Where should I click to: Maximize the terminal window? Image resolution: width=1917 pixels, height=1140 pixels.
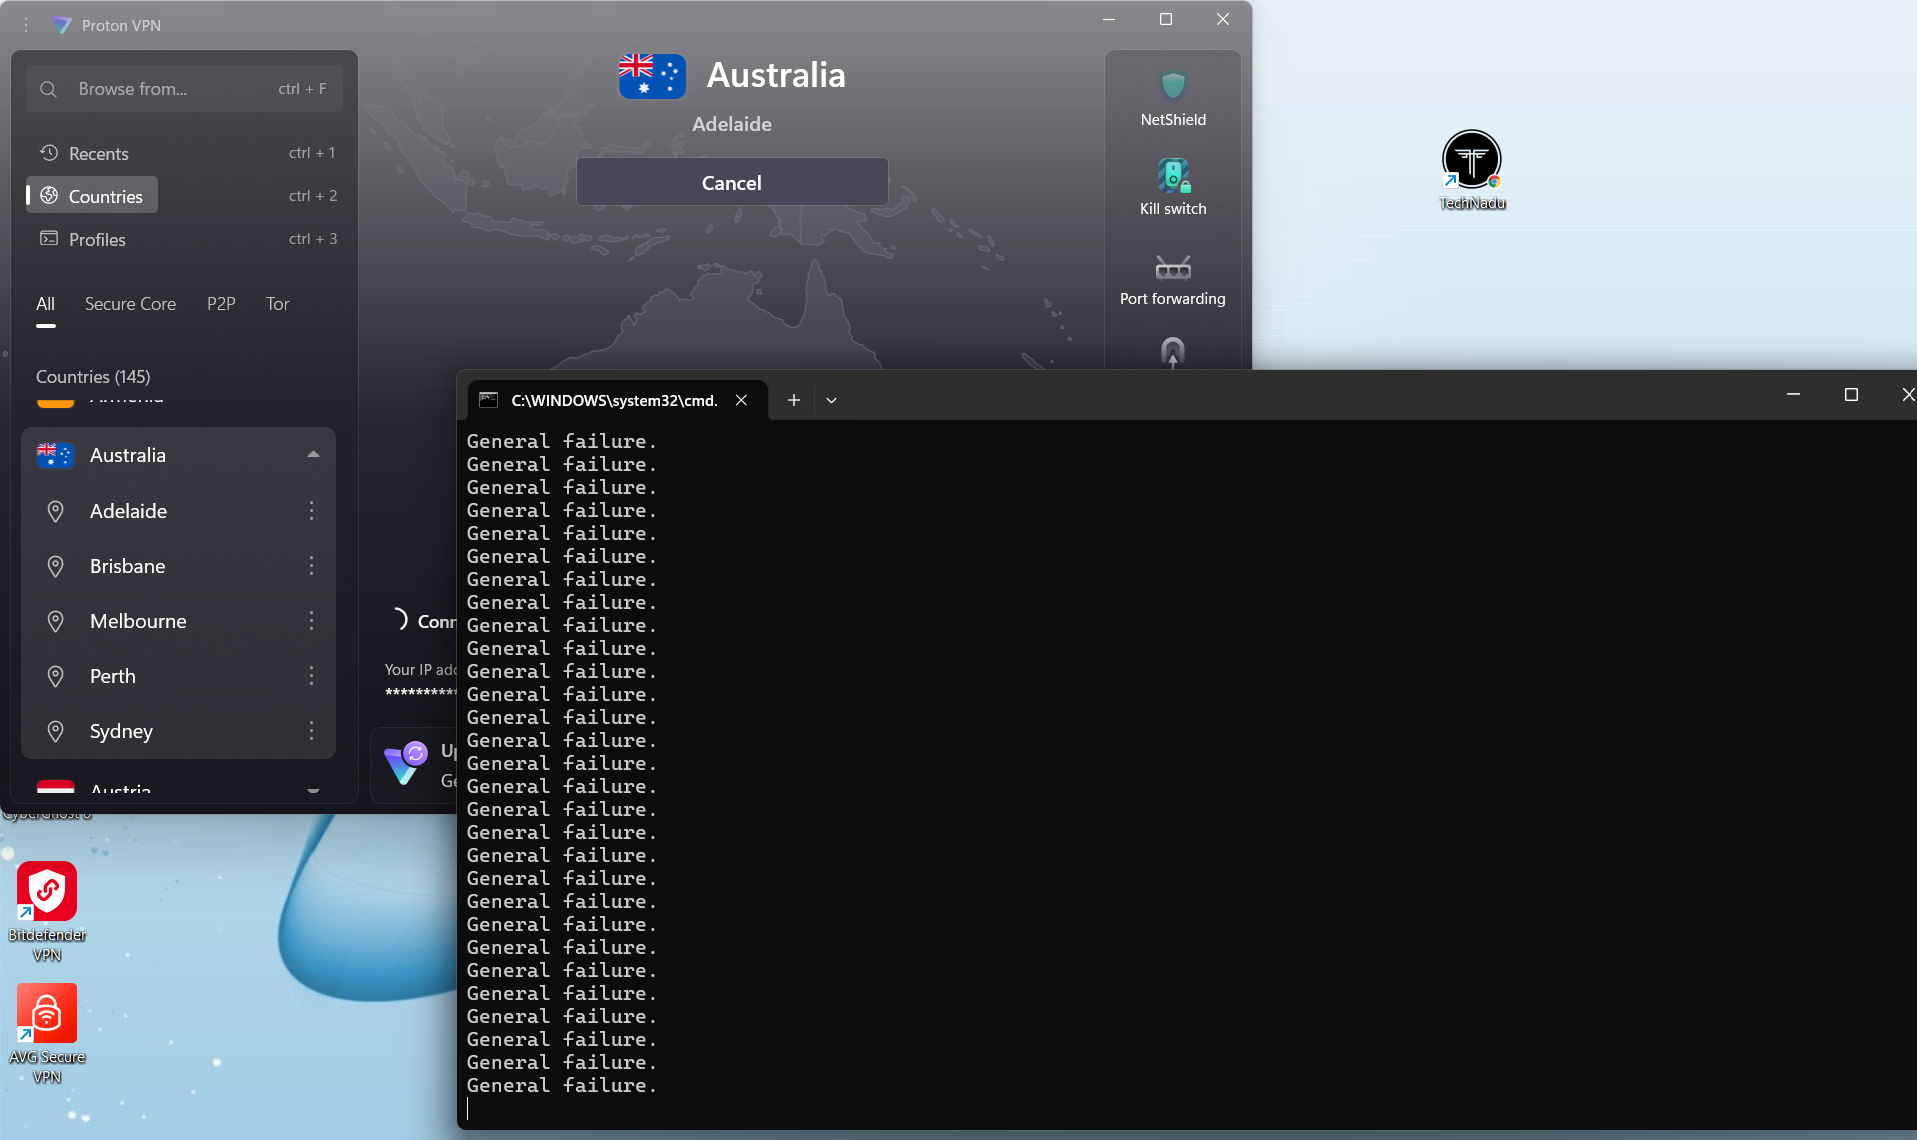pyautogui.click(x=1851, y=395)
